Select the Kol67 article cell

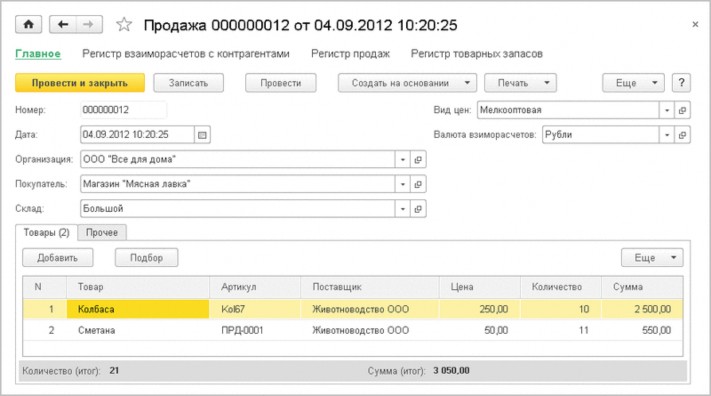click(x=255, y=309)
